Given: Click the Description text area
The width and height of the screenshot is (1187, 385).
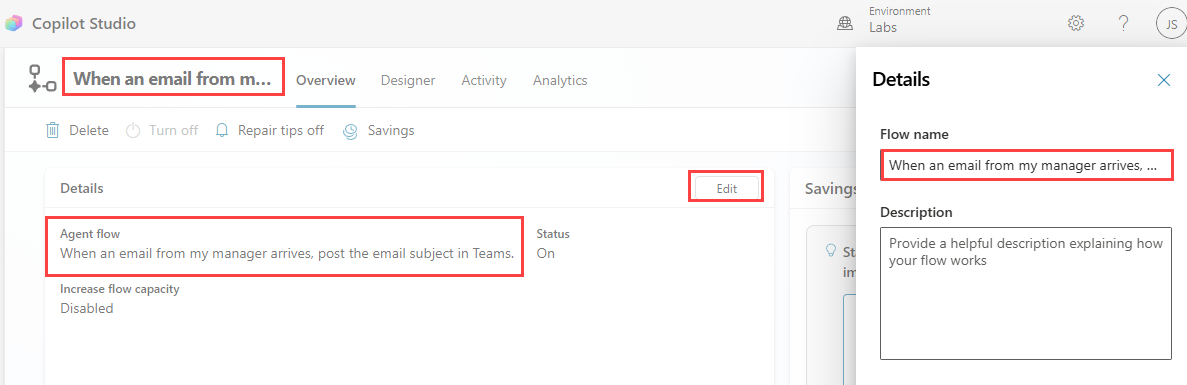Looking at the screenshot, I should coord(1026,293).
